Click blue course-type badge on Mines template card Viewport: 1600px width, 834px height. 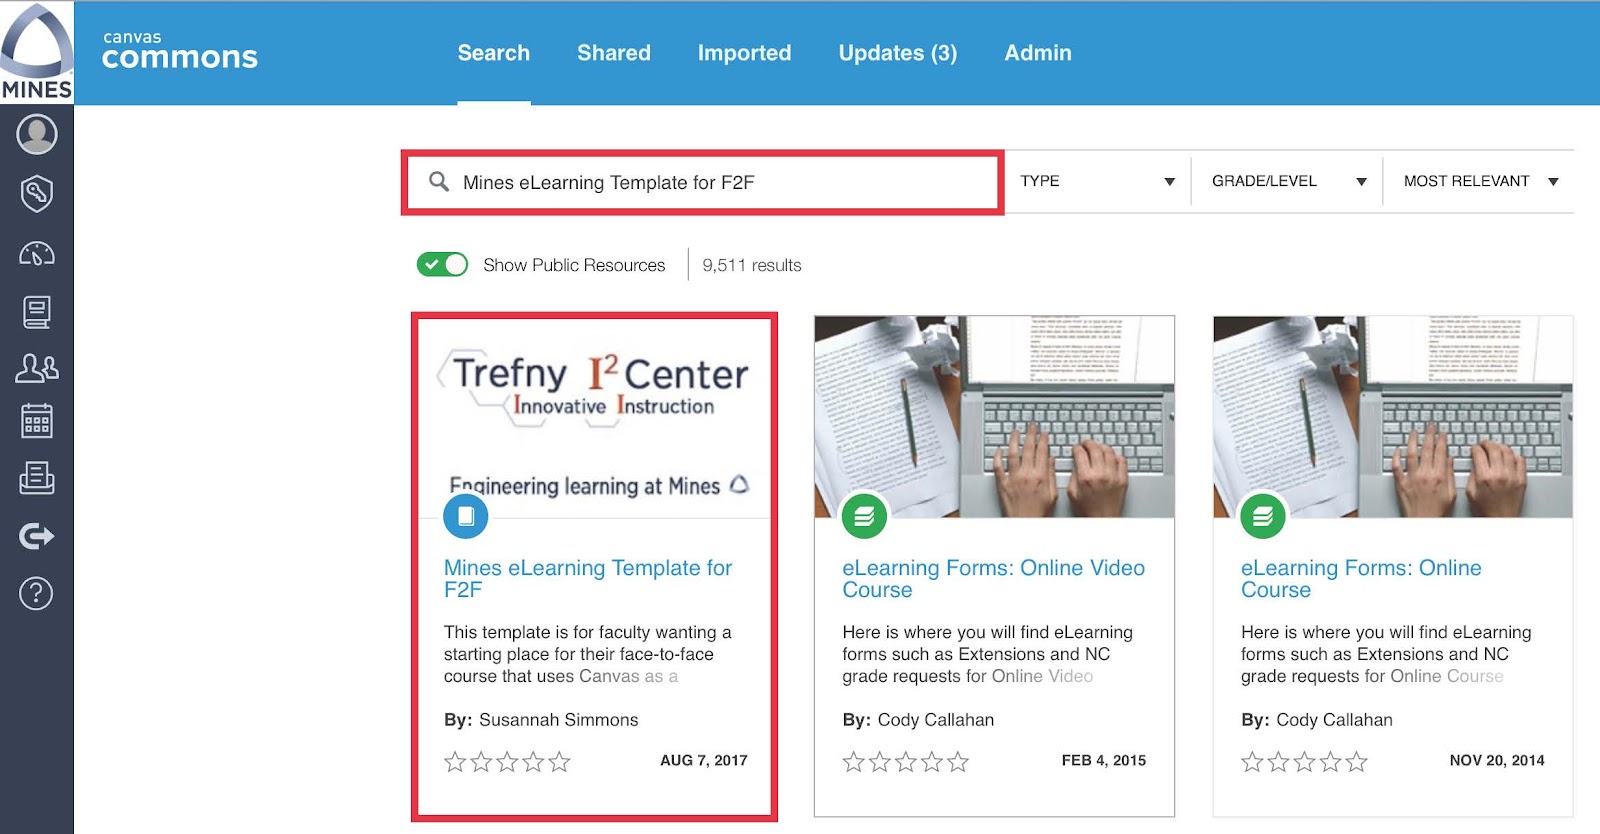pyautogui.click(x=465, y=516)
